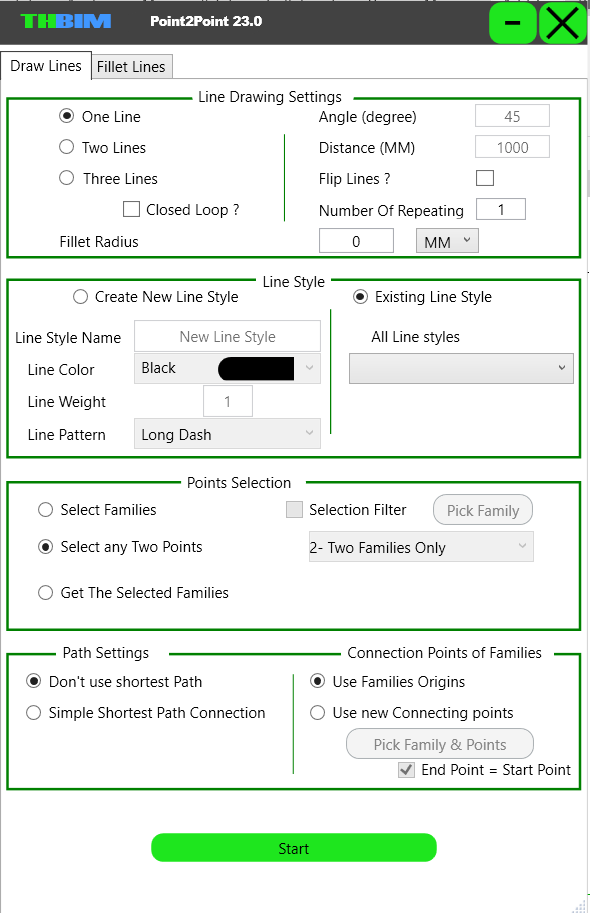The image size is (590, 913).
Task: Click the black Line Color swatch
Action: [256, 369]
